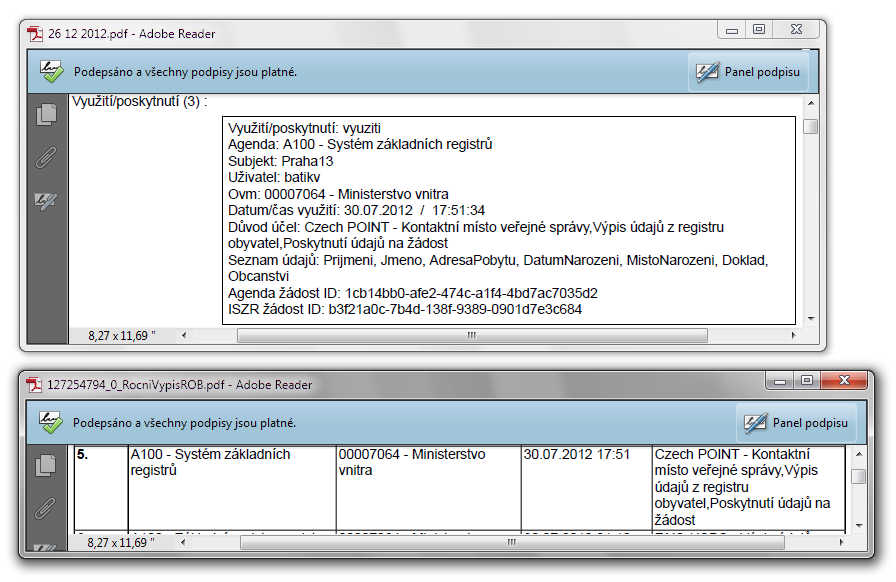The width and height of the screenshot is (896, 582).
Task: Click the page size 8,27 x 11,69 in the bottom window
Action: click(121, 543)
